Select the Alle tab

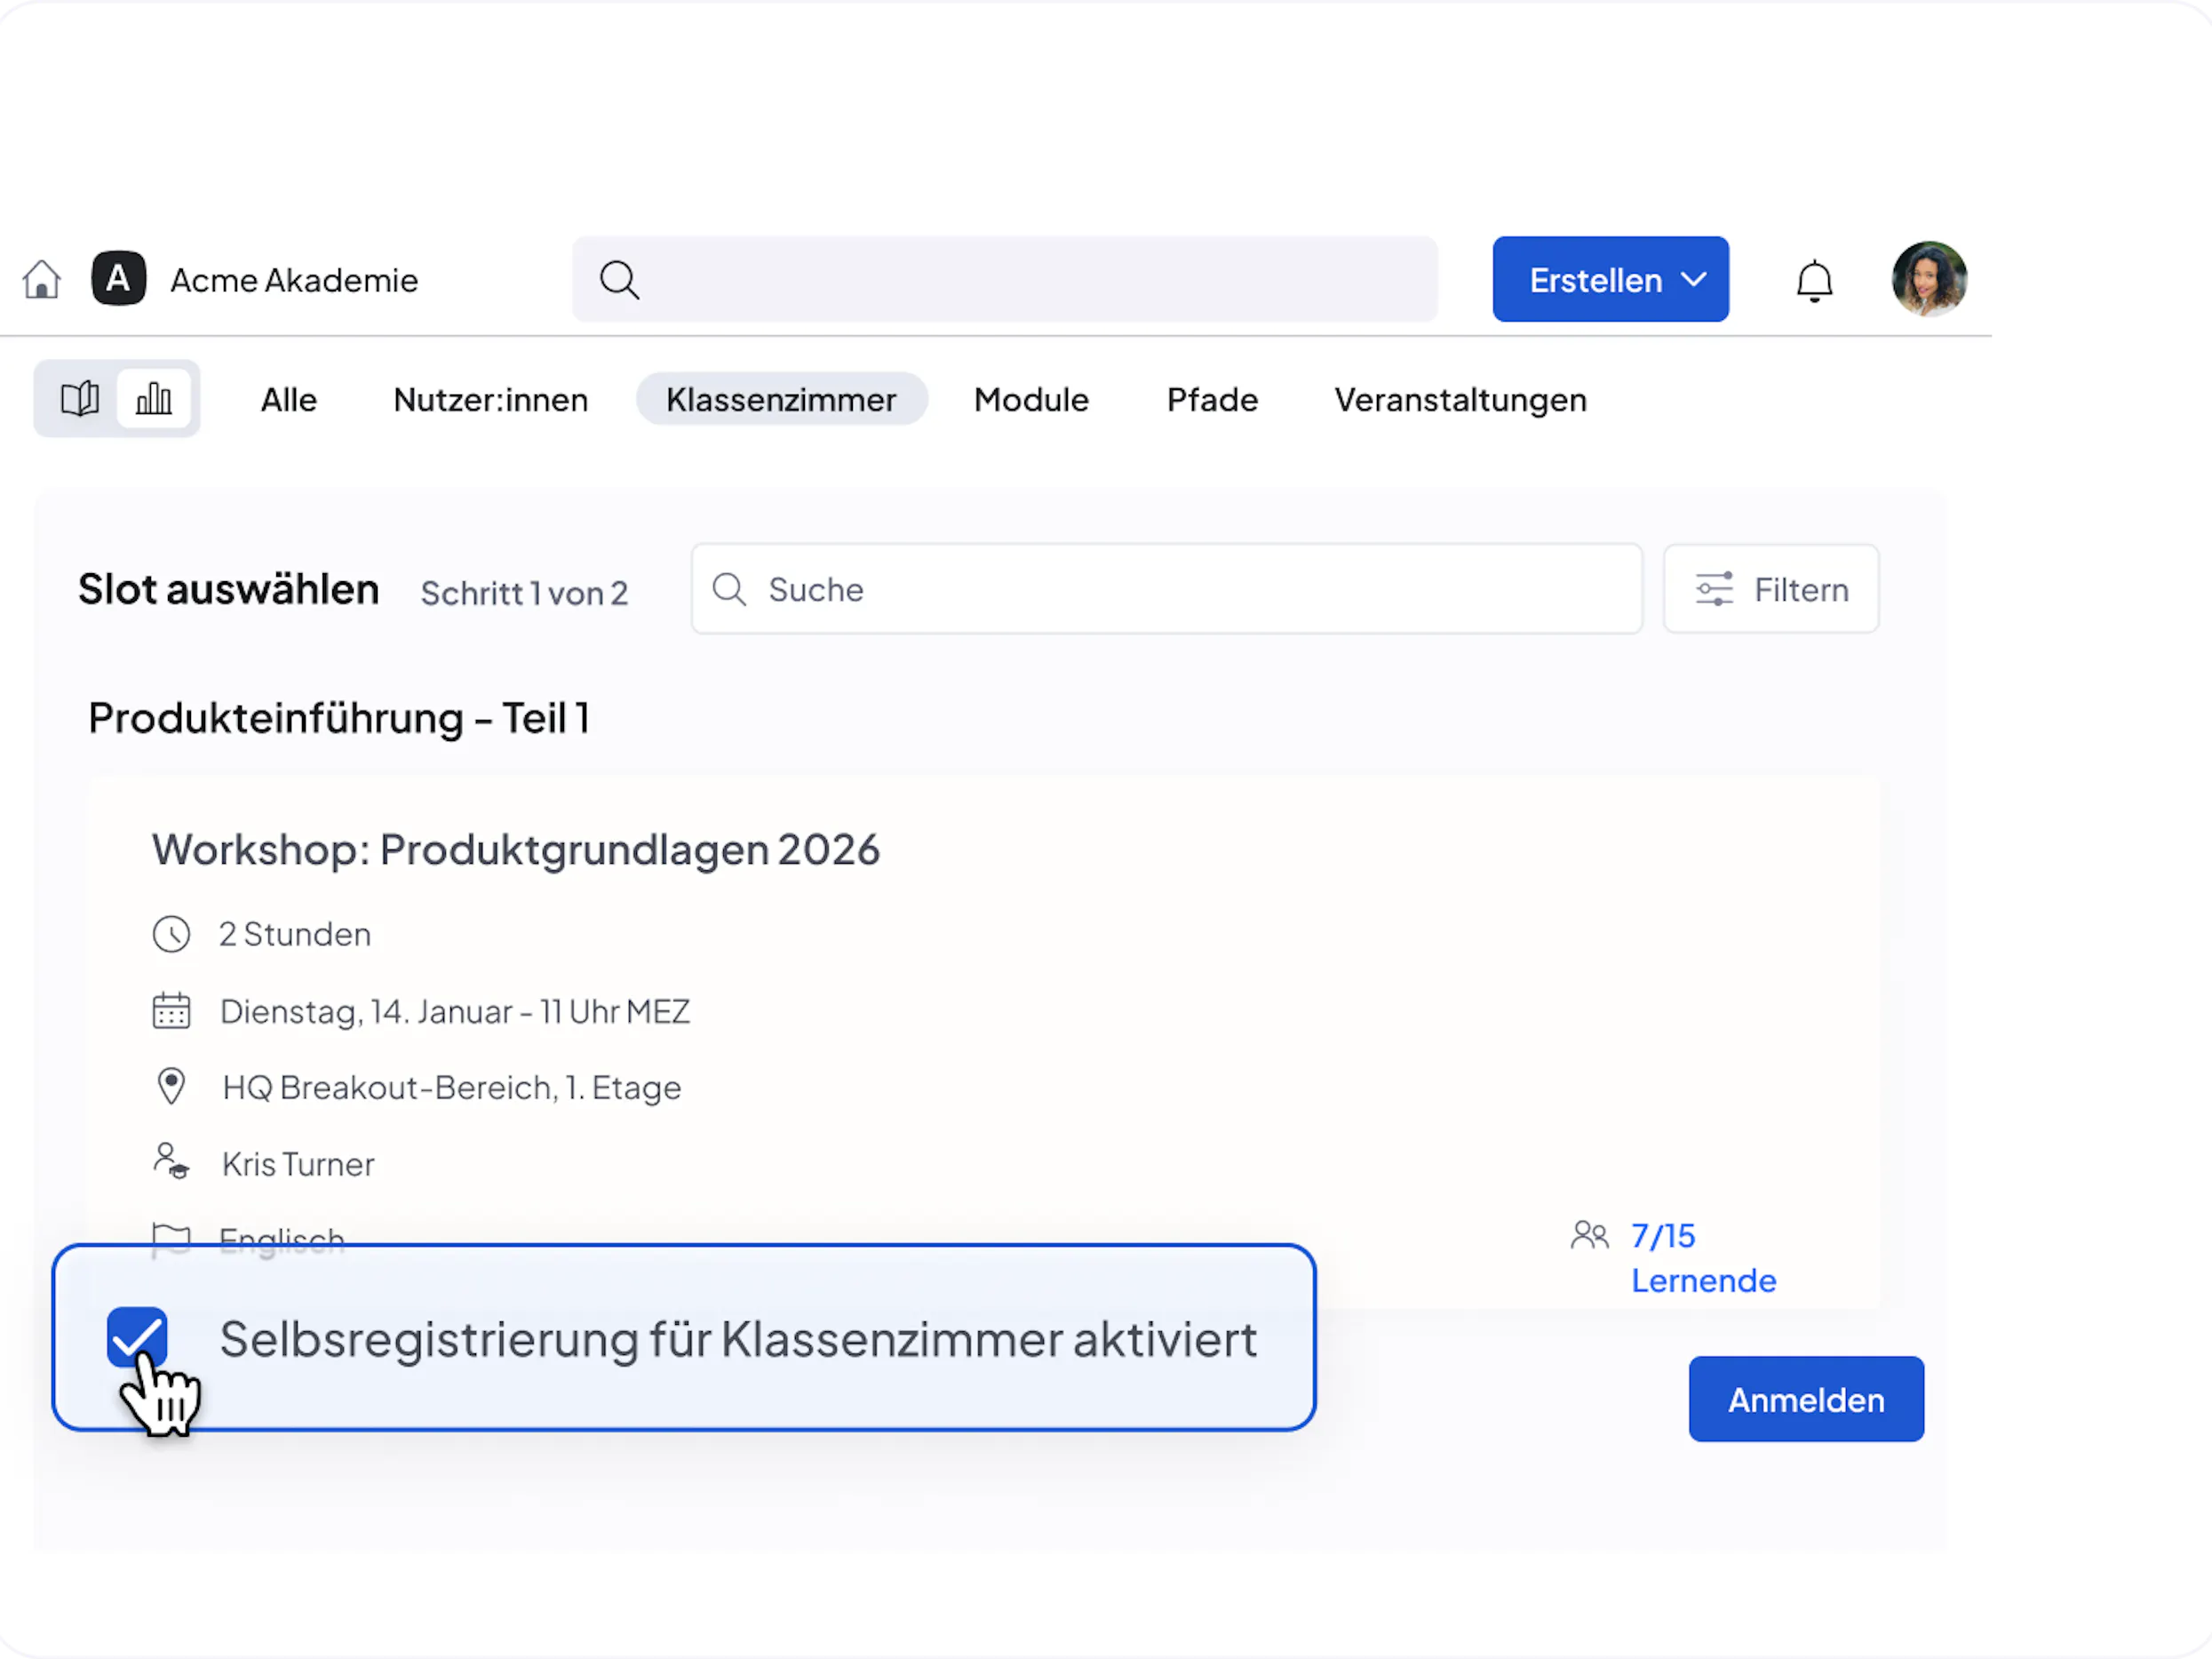(x=289, y=400)
